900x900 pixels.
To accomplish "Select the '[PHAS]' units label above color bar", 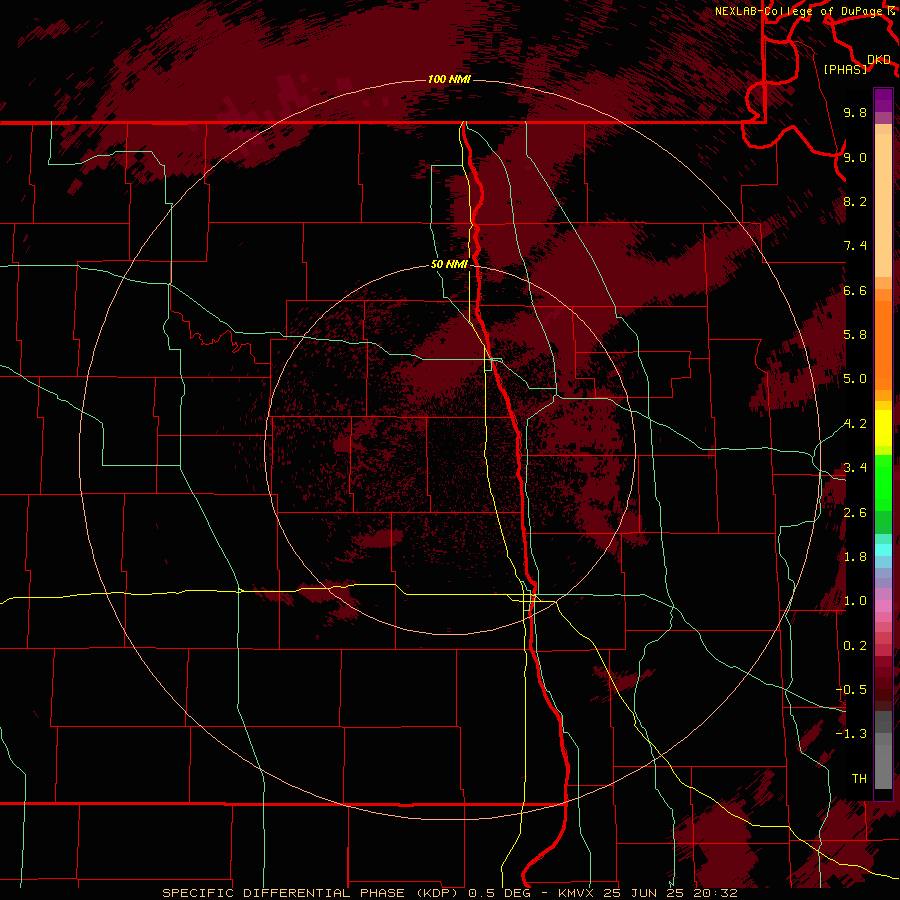I will [x=845, y=69].
